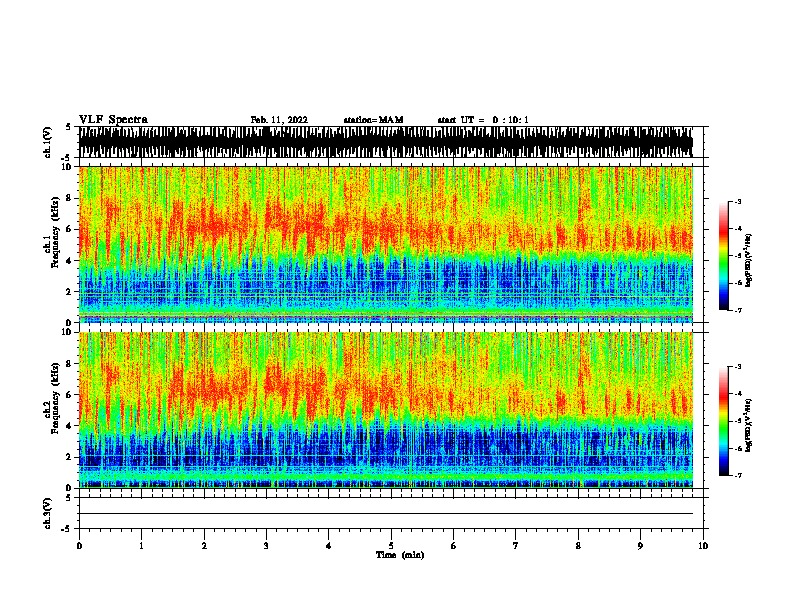Click the ch.2 "Frequency (kHz)" axis label
792x612 pixels.
pos(55,398)
